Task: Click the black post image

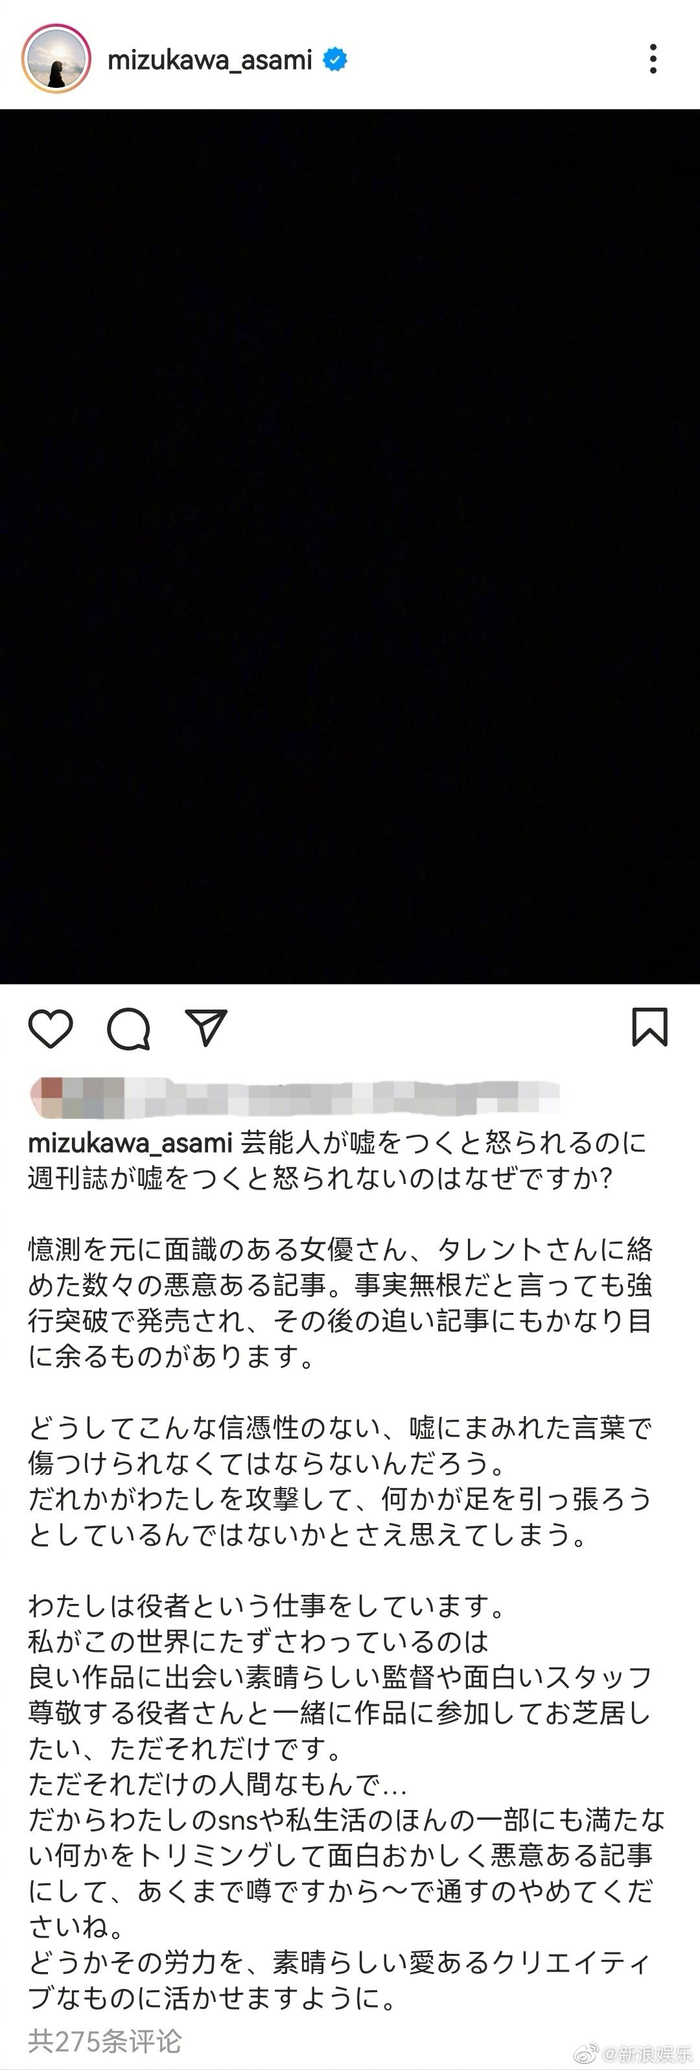Action: pos(350,546)
